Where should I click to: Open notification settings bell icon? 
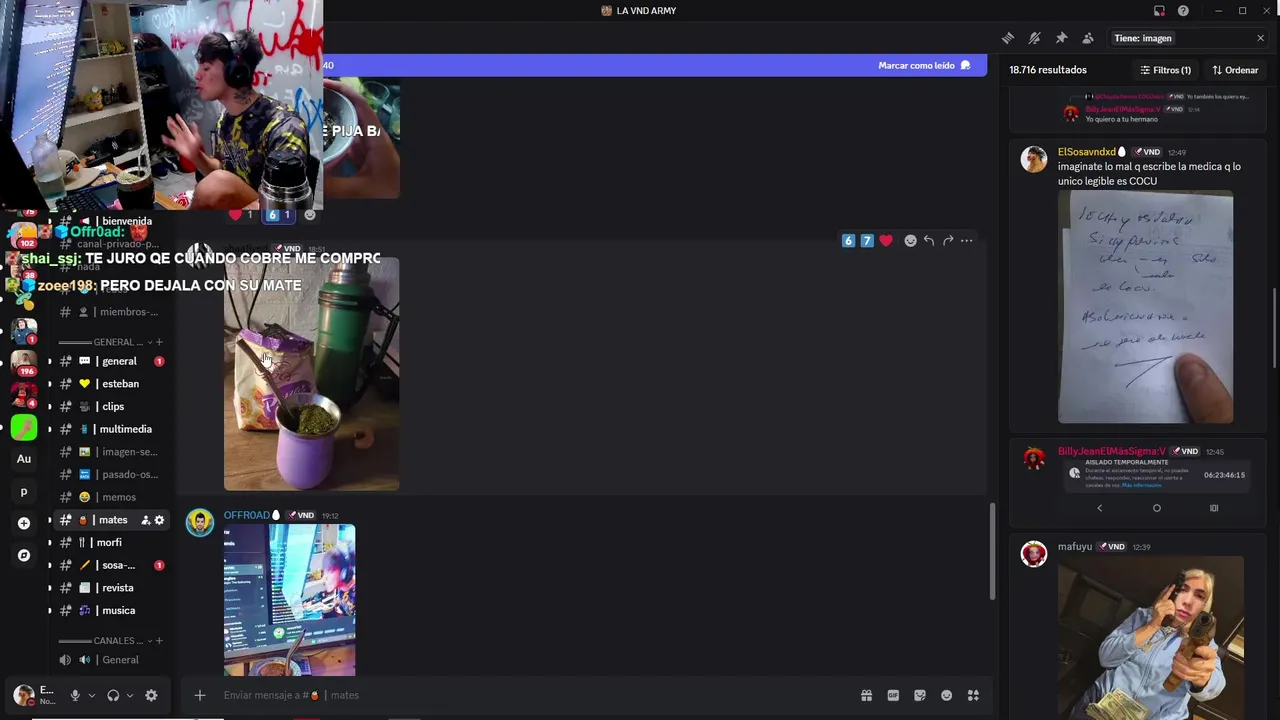1035,38
